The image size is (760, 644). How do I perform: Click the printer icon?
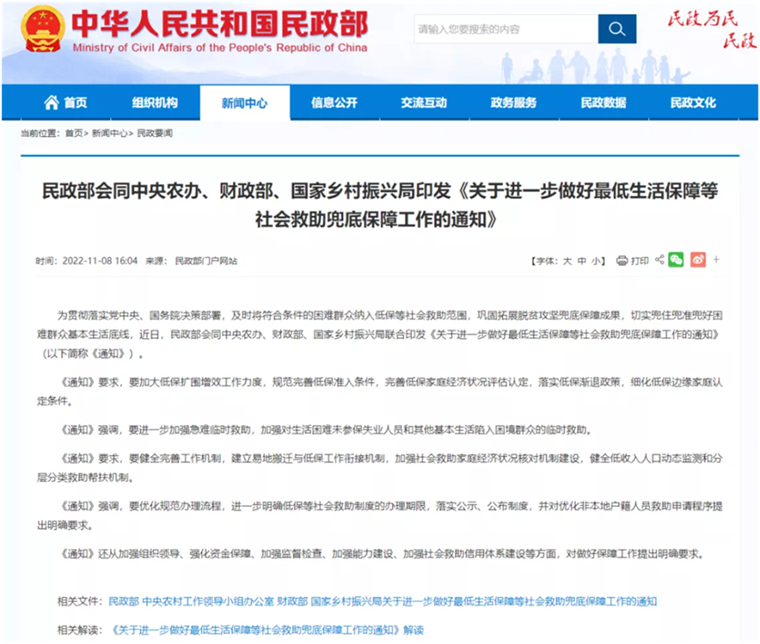(622, 261)
